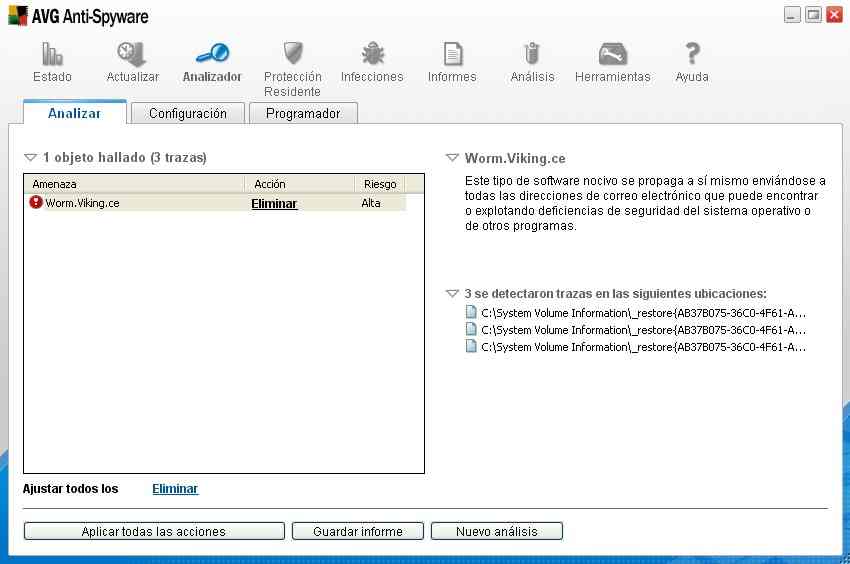The image size is (850, 564).
Task: Switch to the Configuración tab
Action: coord(188,113)
